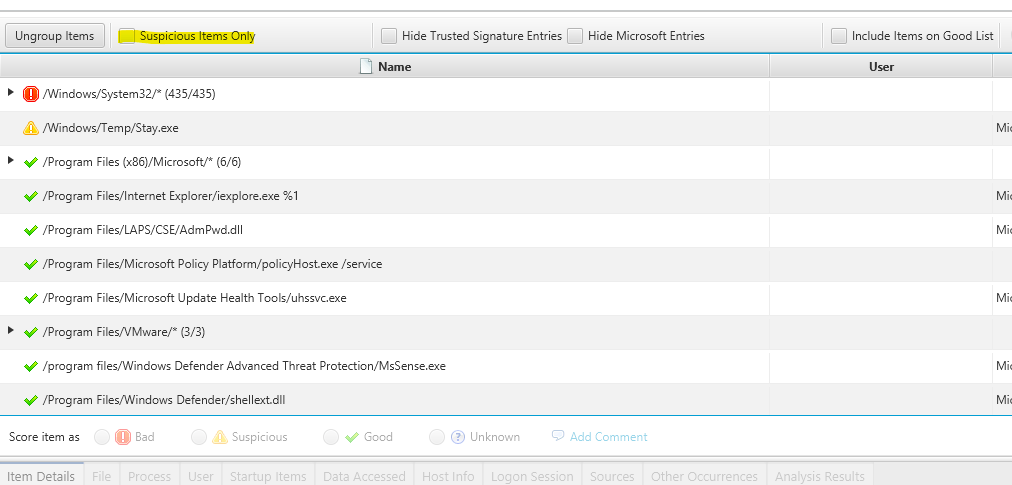The height and width of the screenshot is (485, 1012).
Task: Click the yellow warning icon beside Stay.exe
Action: pyautogui.click(x=31, y=128)
